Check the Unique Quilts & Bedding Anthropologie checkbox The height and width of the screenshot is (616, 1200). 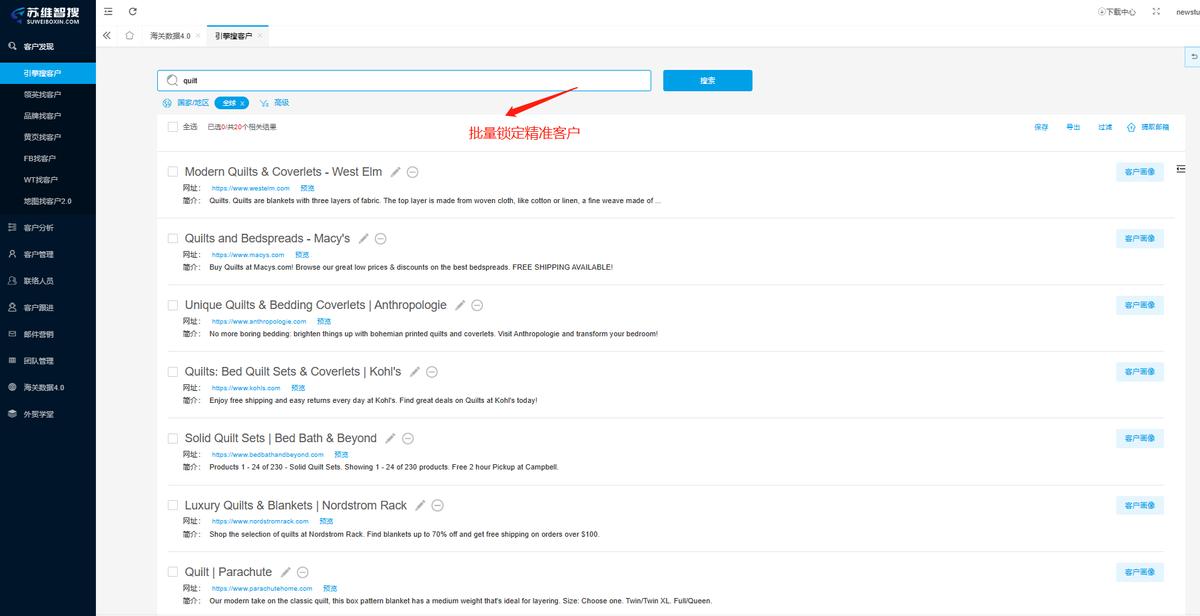(173, 305)
